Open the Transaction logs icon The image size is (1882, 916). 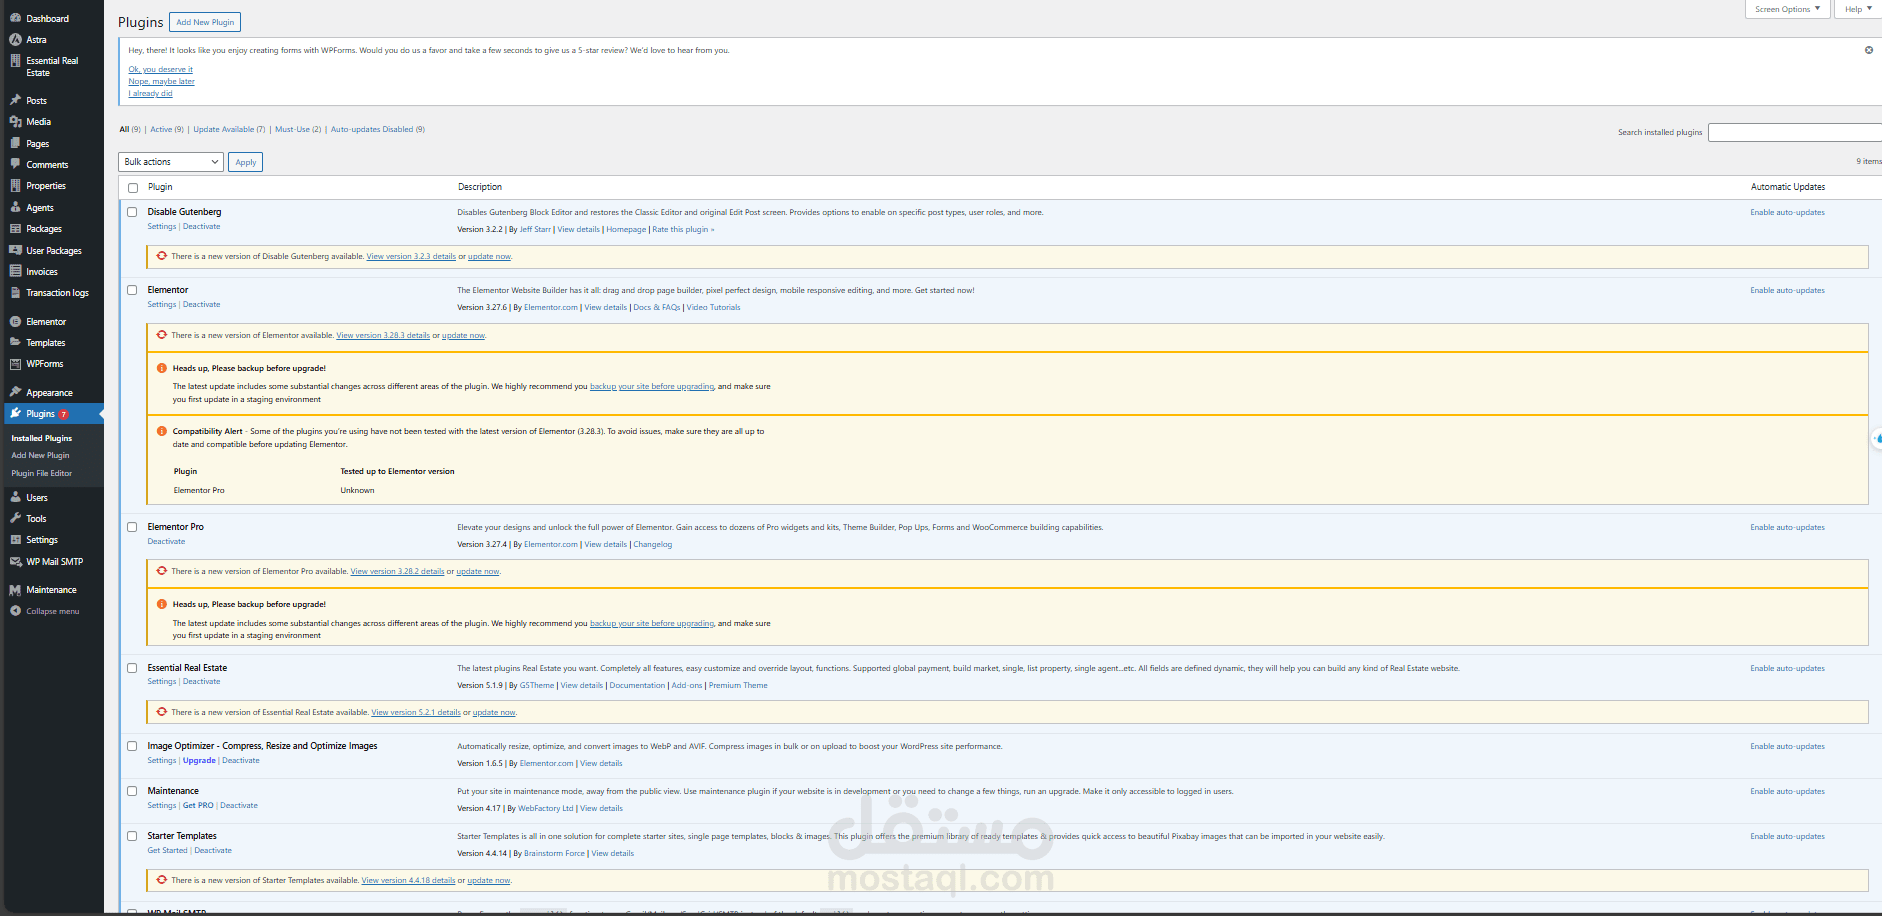coord(15,293)
